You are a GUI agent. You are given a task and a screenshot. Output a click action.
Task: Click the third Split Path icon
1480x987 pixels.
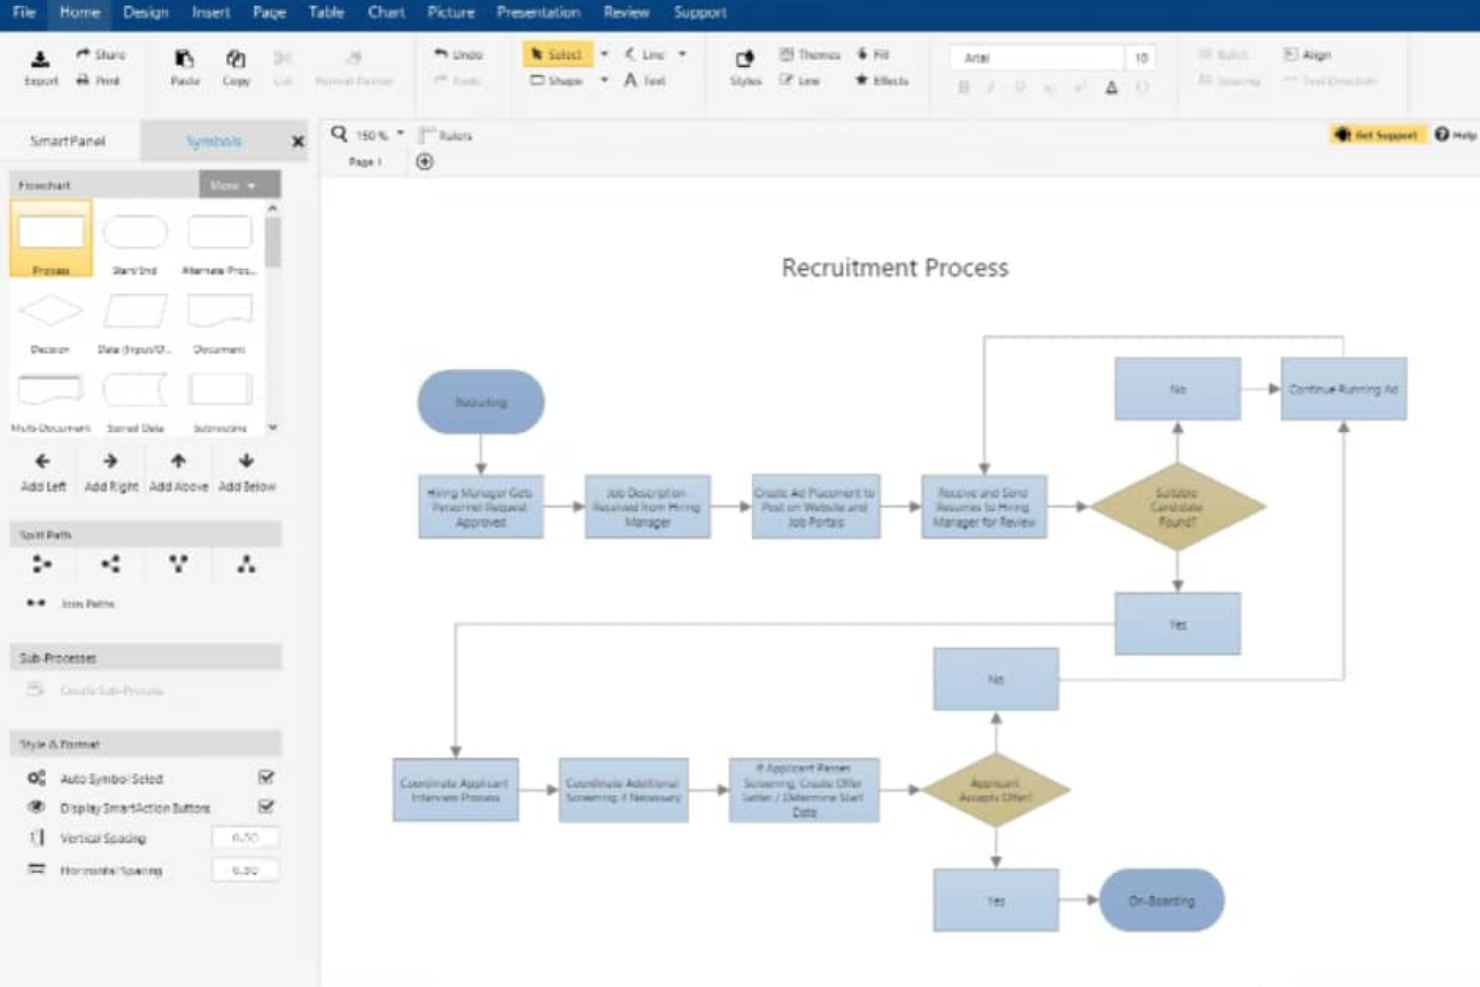click(178, 564)
